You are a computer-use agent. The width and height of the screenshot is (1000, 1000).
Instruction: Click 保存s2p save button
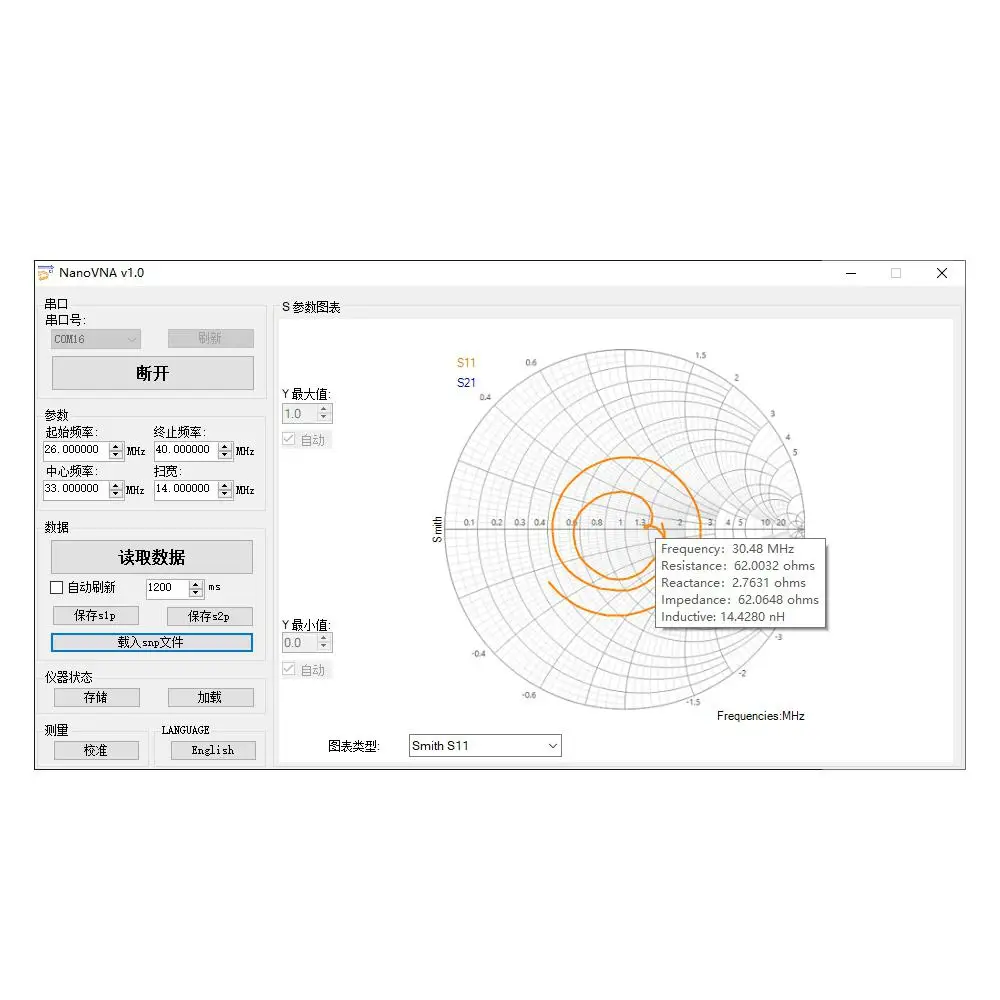click(209, 616)
